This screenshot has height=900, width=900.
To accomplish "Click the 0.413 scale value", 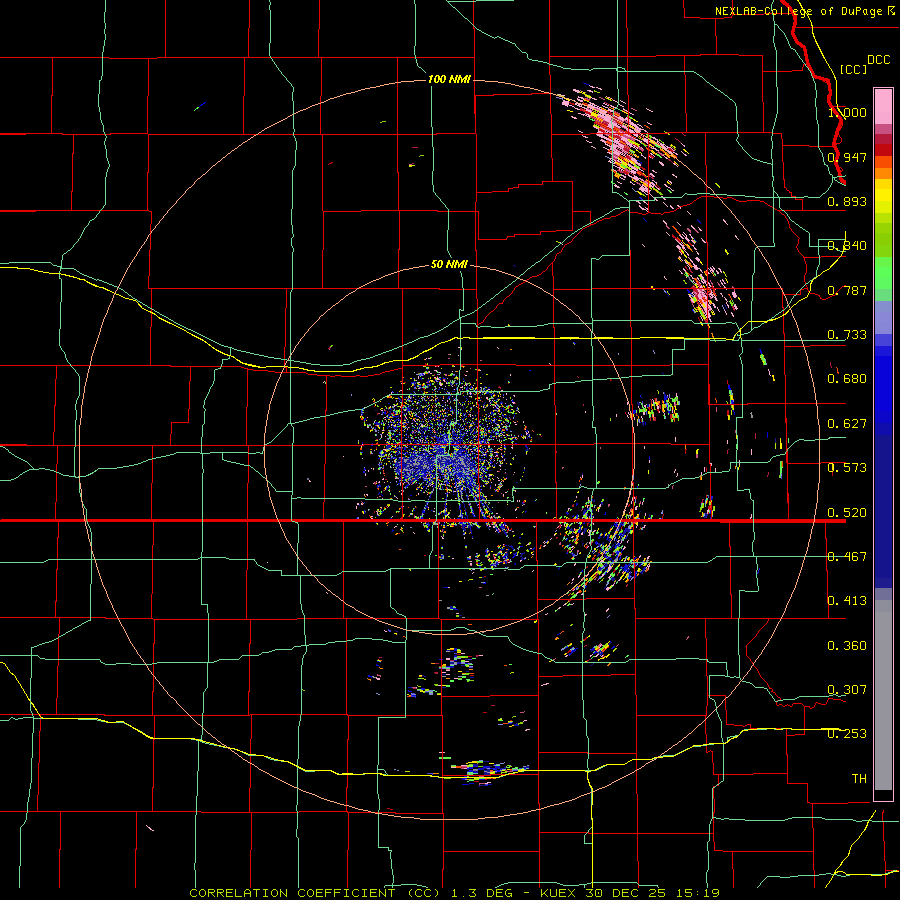I will [847, 601].
